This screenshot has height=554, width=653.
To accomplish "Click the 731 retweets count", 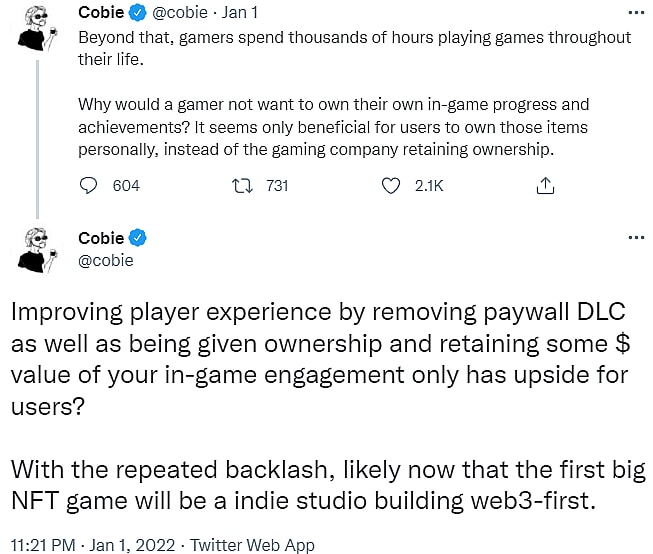I will [x=277, y=186].
